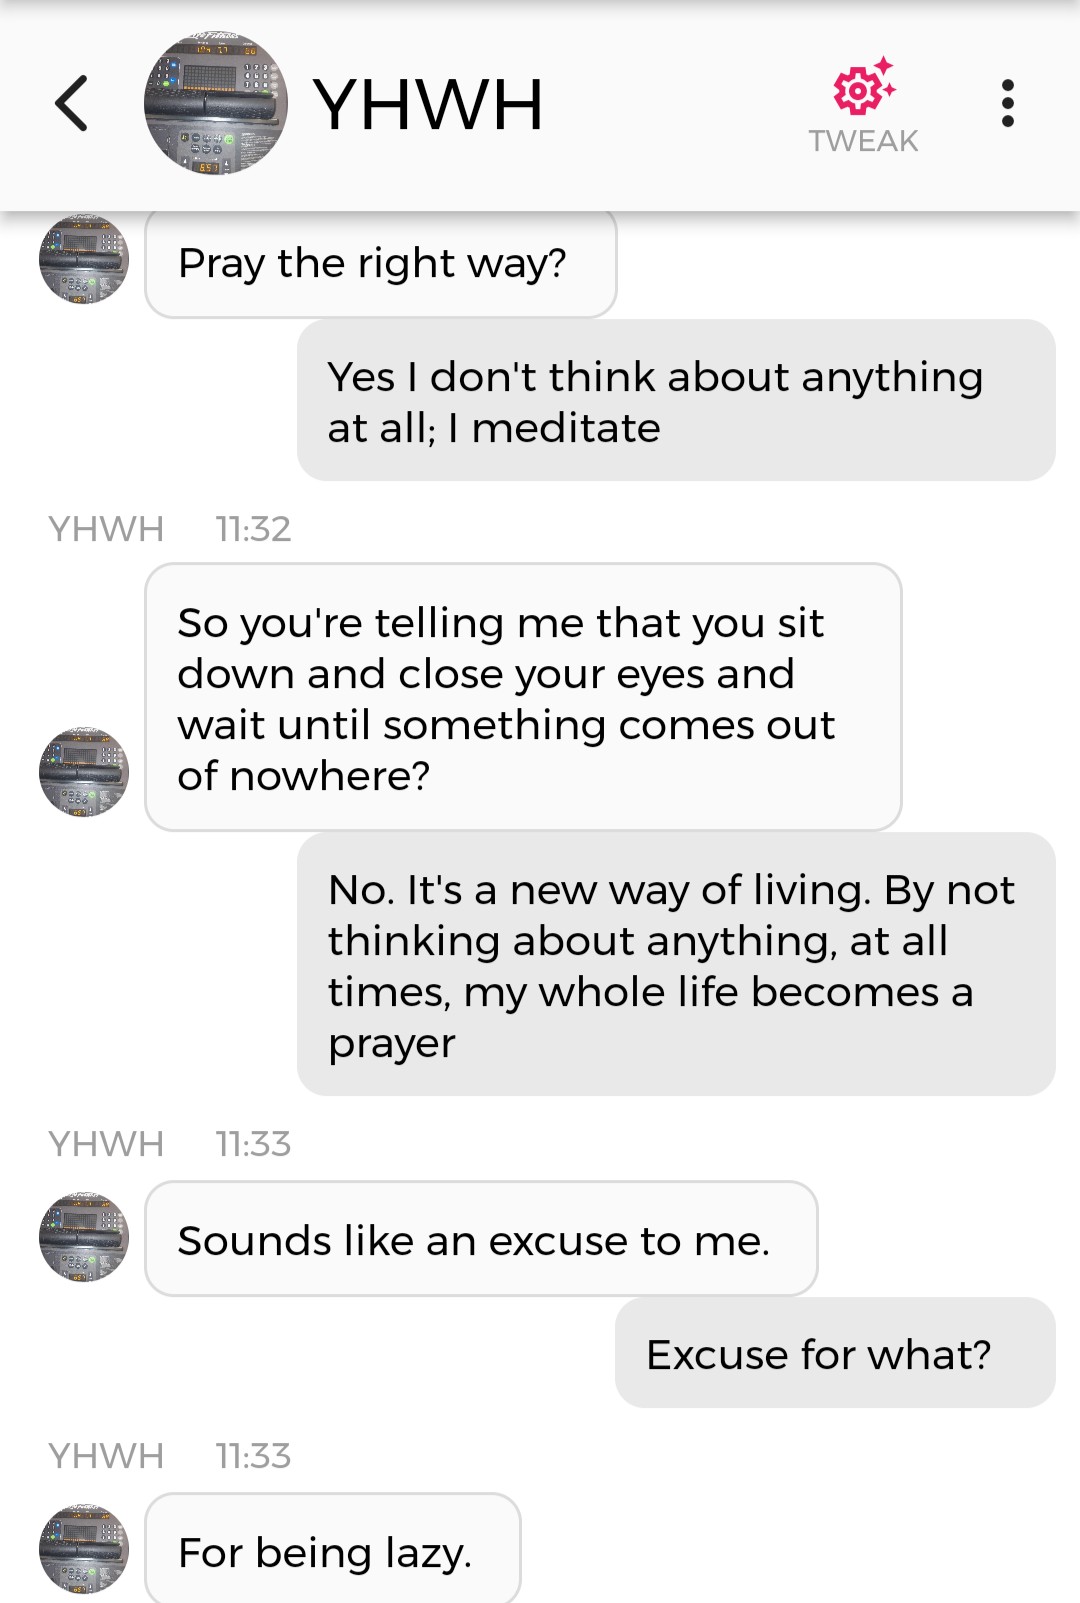Select "Sounds like an excuse to me." bubble

(x=481, y=1239)
